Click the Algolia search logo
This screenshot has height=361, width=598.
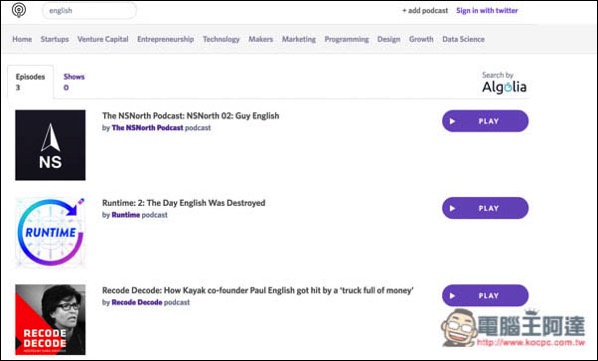504,87
